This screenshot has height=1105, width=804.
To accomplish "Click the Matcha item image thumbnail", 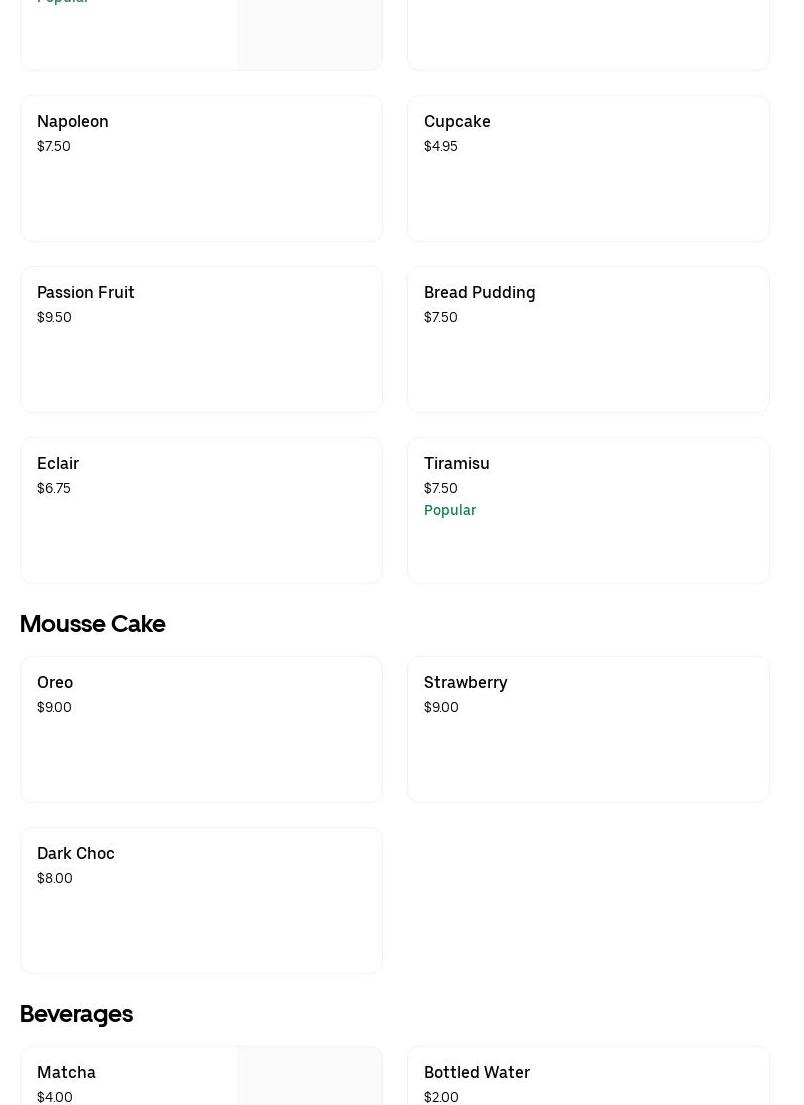I will [x=309, y=1076].
